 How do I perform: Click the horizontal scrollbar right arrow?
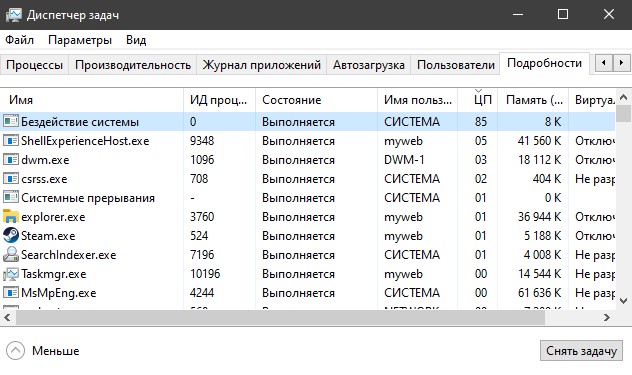(607, 318)
